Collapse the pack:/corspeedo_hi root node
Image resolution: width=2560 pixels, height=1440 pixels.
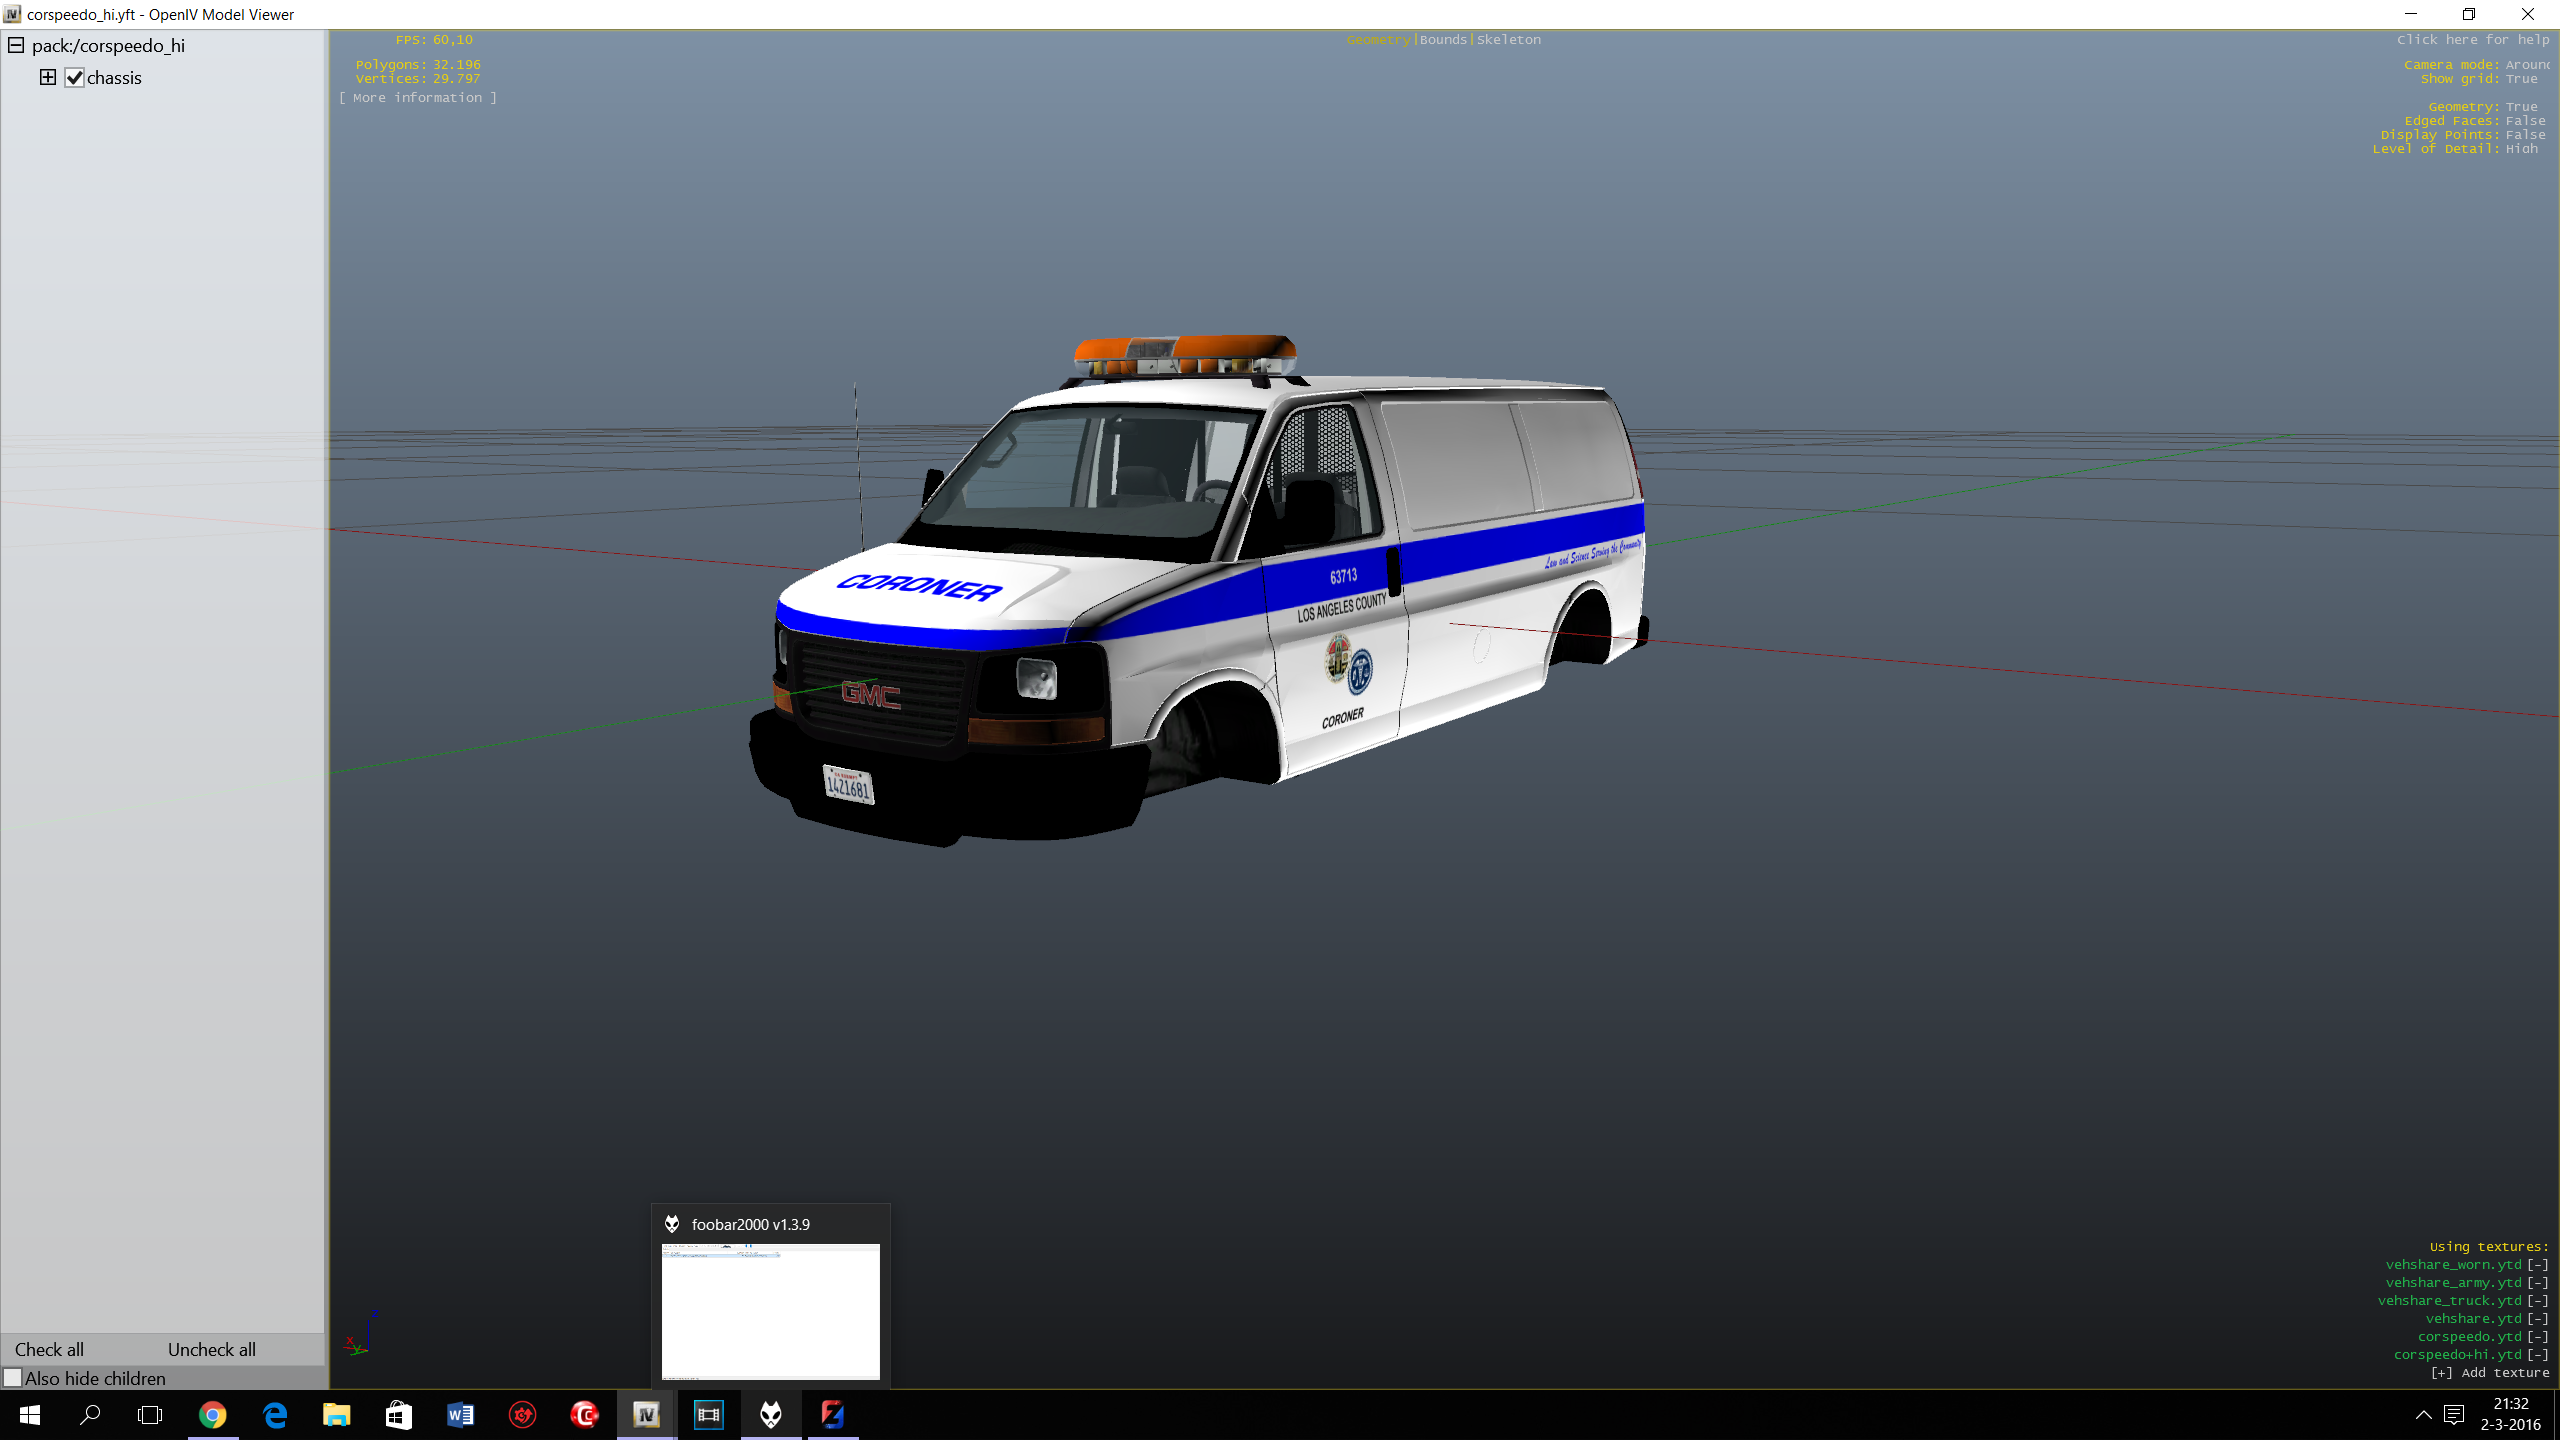point(16,45)
